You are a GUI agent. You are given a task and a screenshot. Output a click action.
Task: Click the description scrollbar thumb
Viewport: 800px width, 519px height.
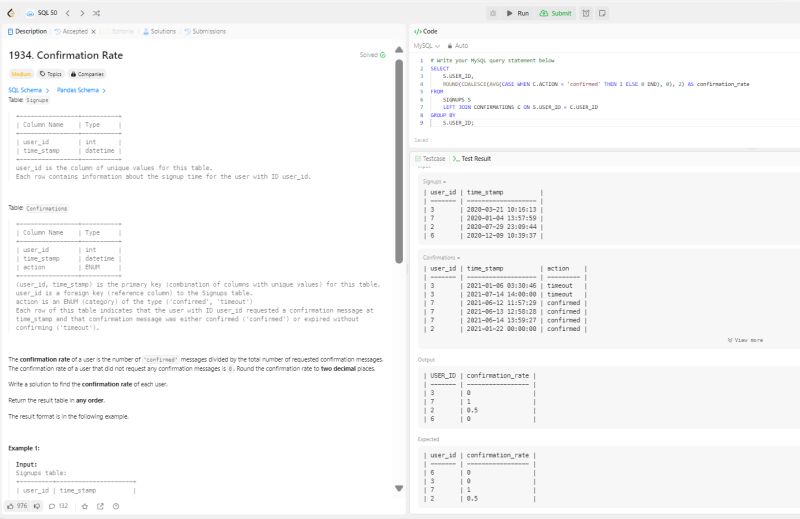pyautogui.click(x=399, y=161)
